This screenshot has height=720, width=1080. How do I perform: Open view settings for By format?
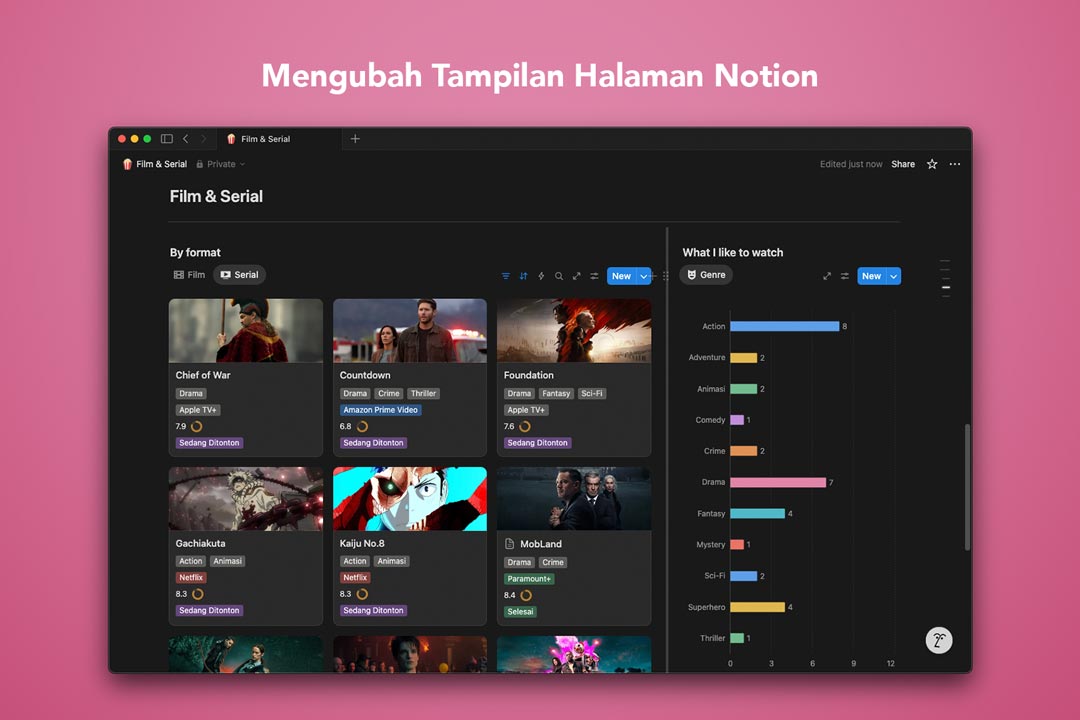point(594,276)
